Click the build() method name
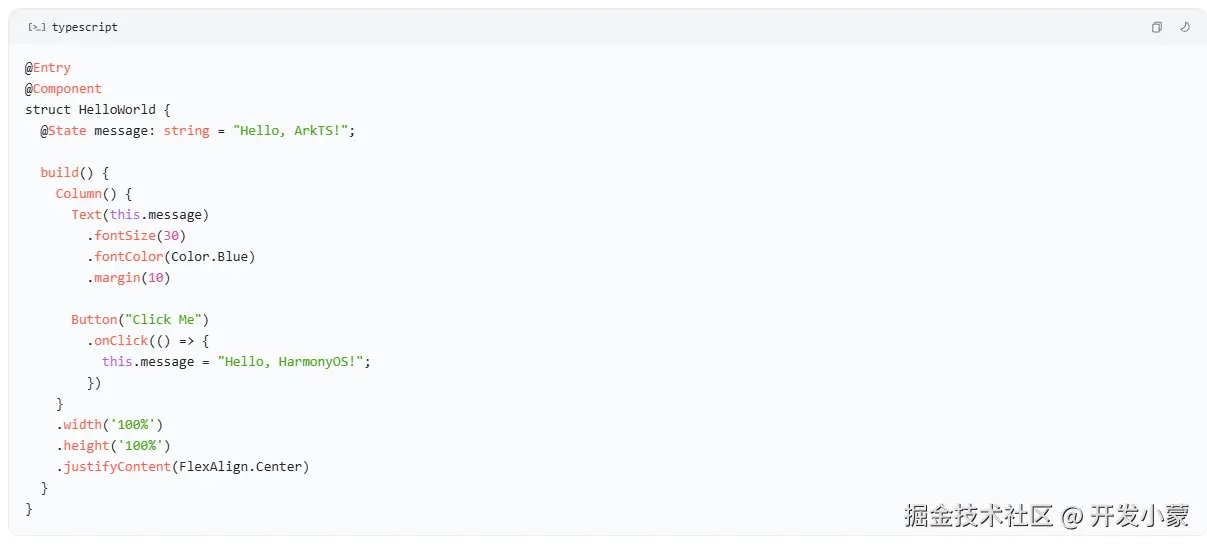 [x=59, y=172]
